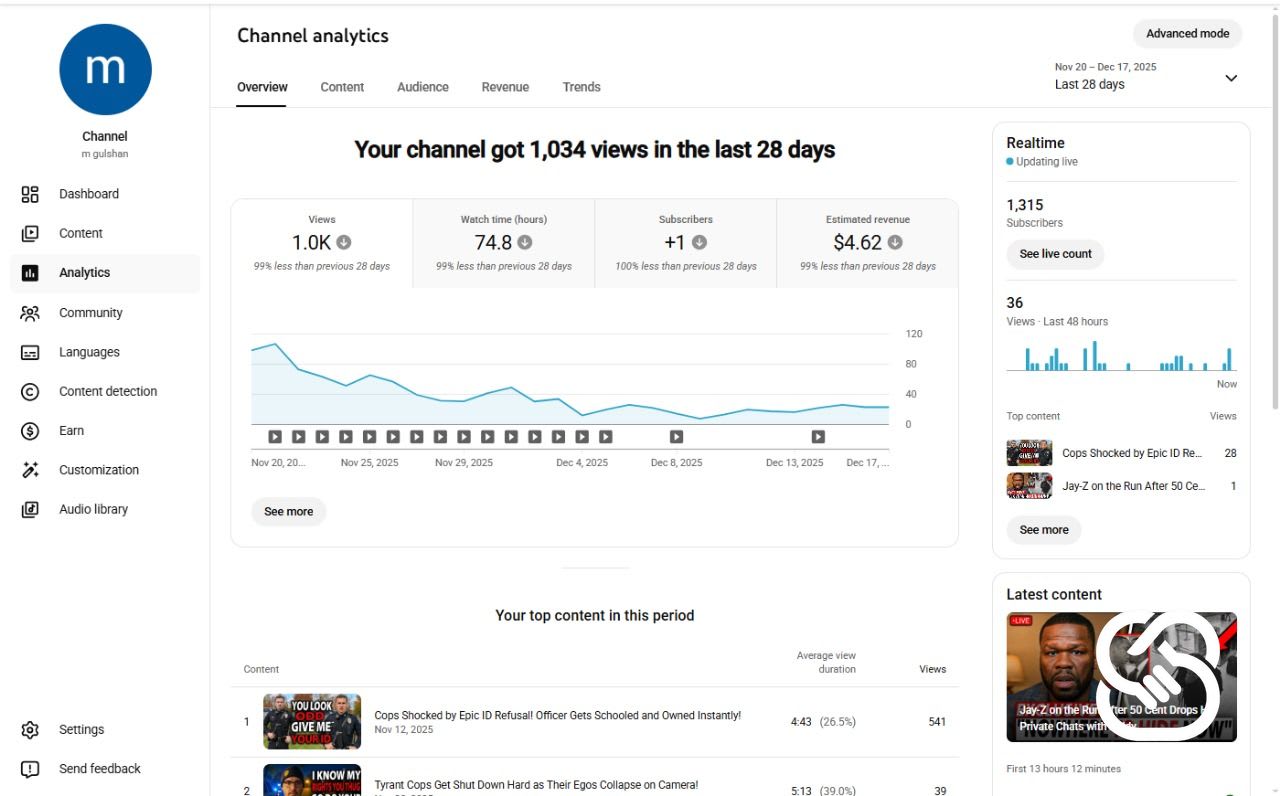Open 'Cops Shocked by Epic ID Refusal!' video title
This screenshot has width=1280, height=796.
[557, 716]
